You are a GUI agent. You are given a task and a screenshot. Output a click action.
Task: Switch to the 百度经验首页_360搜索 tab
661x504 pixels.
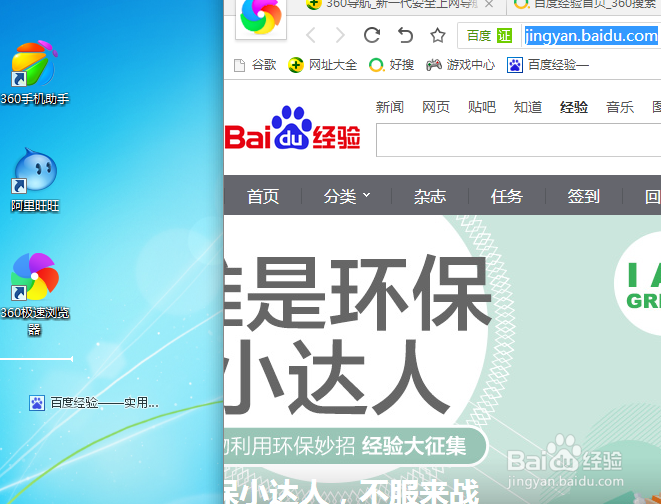(586, 4)
